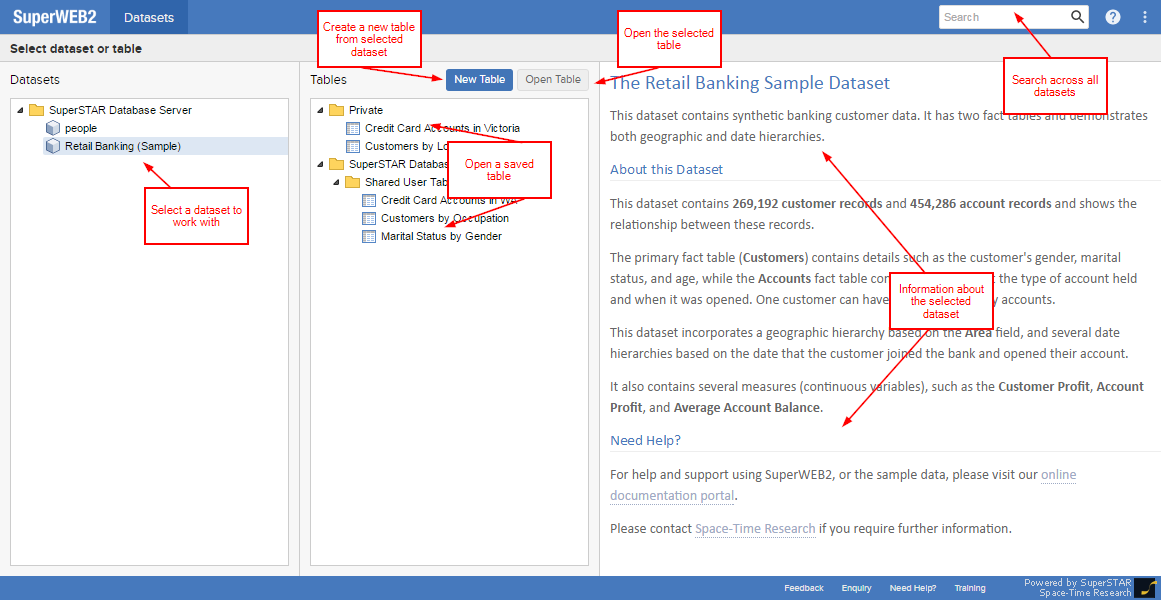The height and width of the screenshot is (600, 1161).
Task: Click the Marital Status by Gender table icon
Action: pyautogui.click(x=368, y=236)
